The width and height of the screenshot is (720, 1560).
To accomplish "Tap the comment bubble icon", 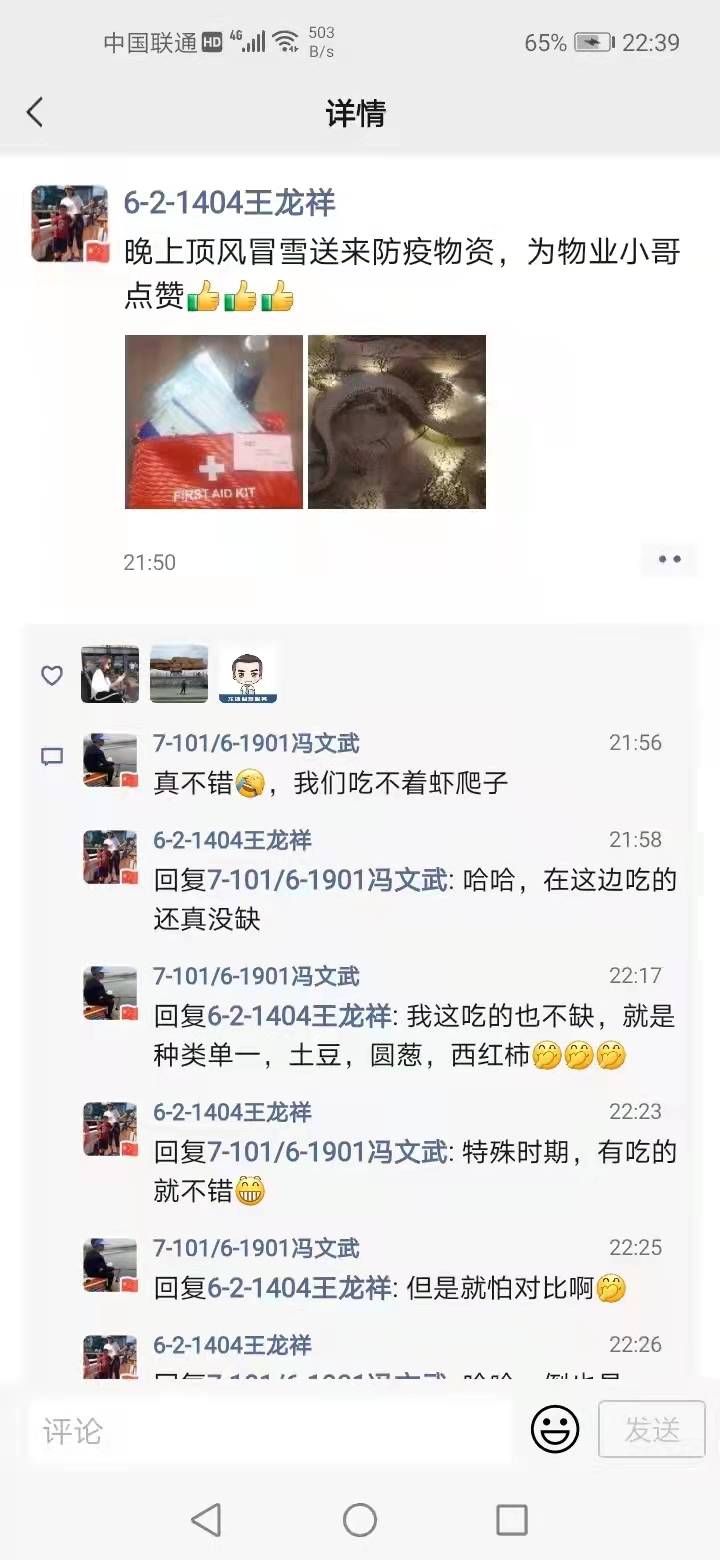I will [x=52, y=757].
